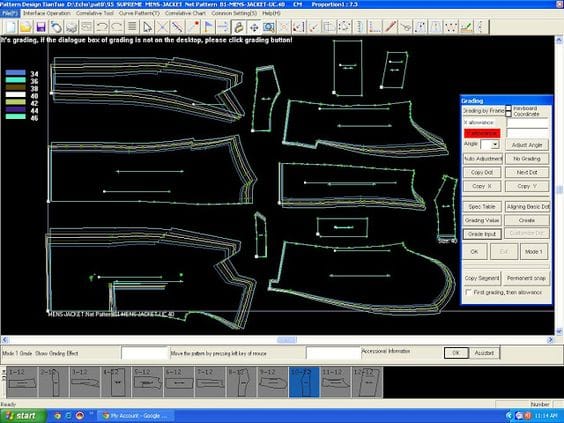Open the Spec Table button
Image resolution: width=564 pixels, height=423 pixels.
click(482, 206)
